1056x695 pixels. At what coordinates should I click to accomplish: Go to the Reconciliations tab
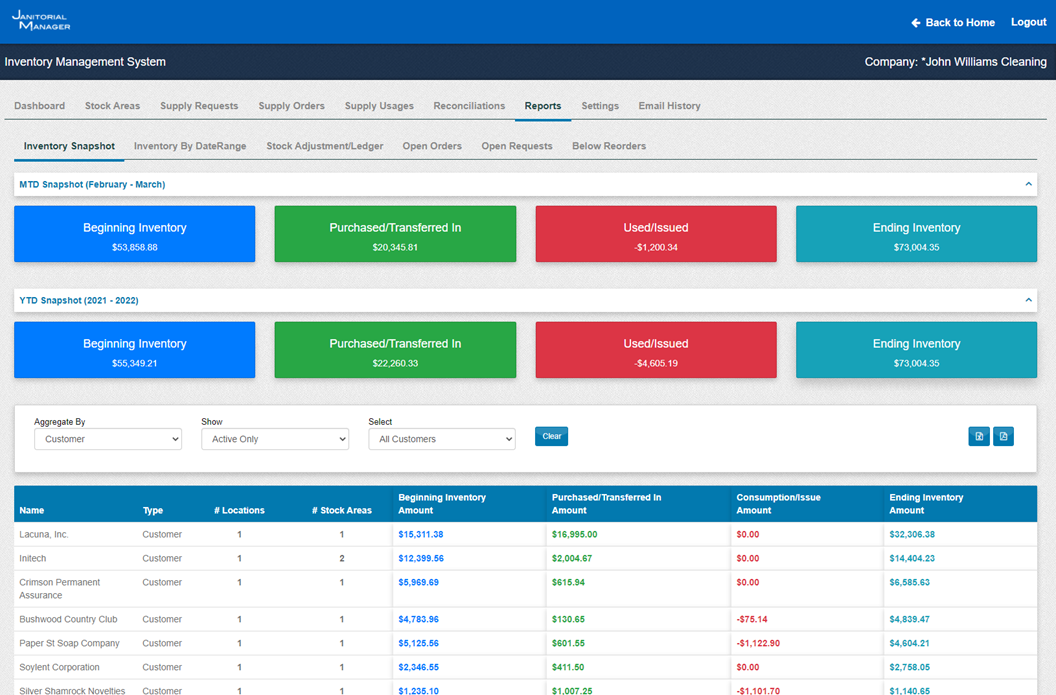pyautogui.click(x=469, y=106)
